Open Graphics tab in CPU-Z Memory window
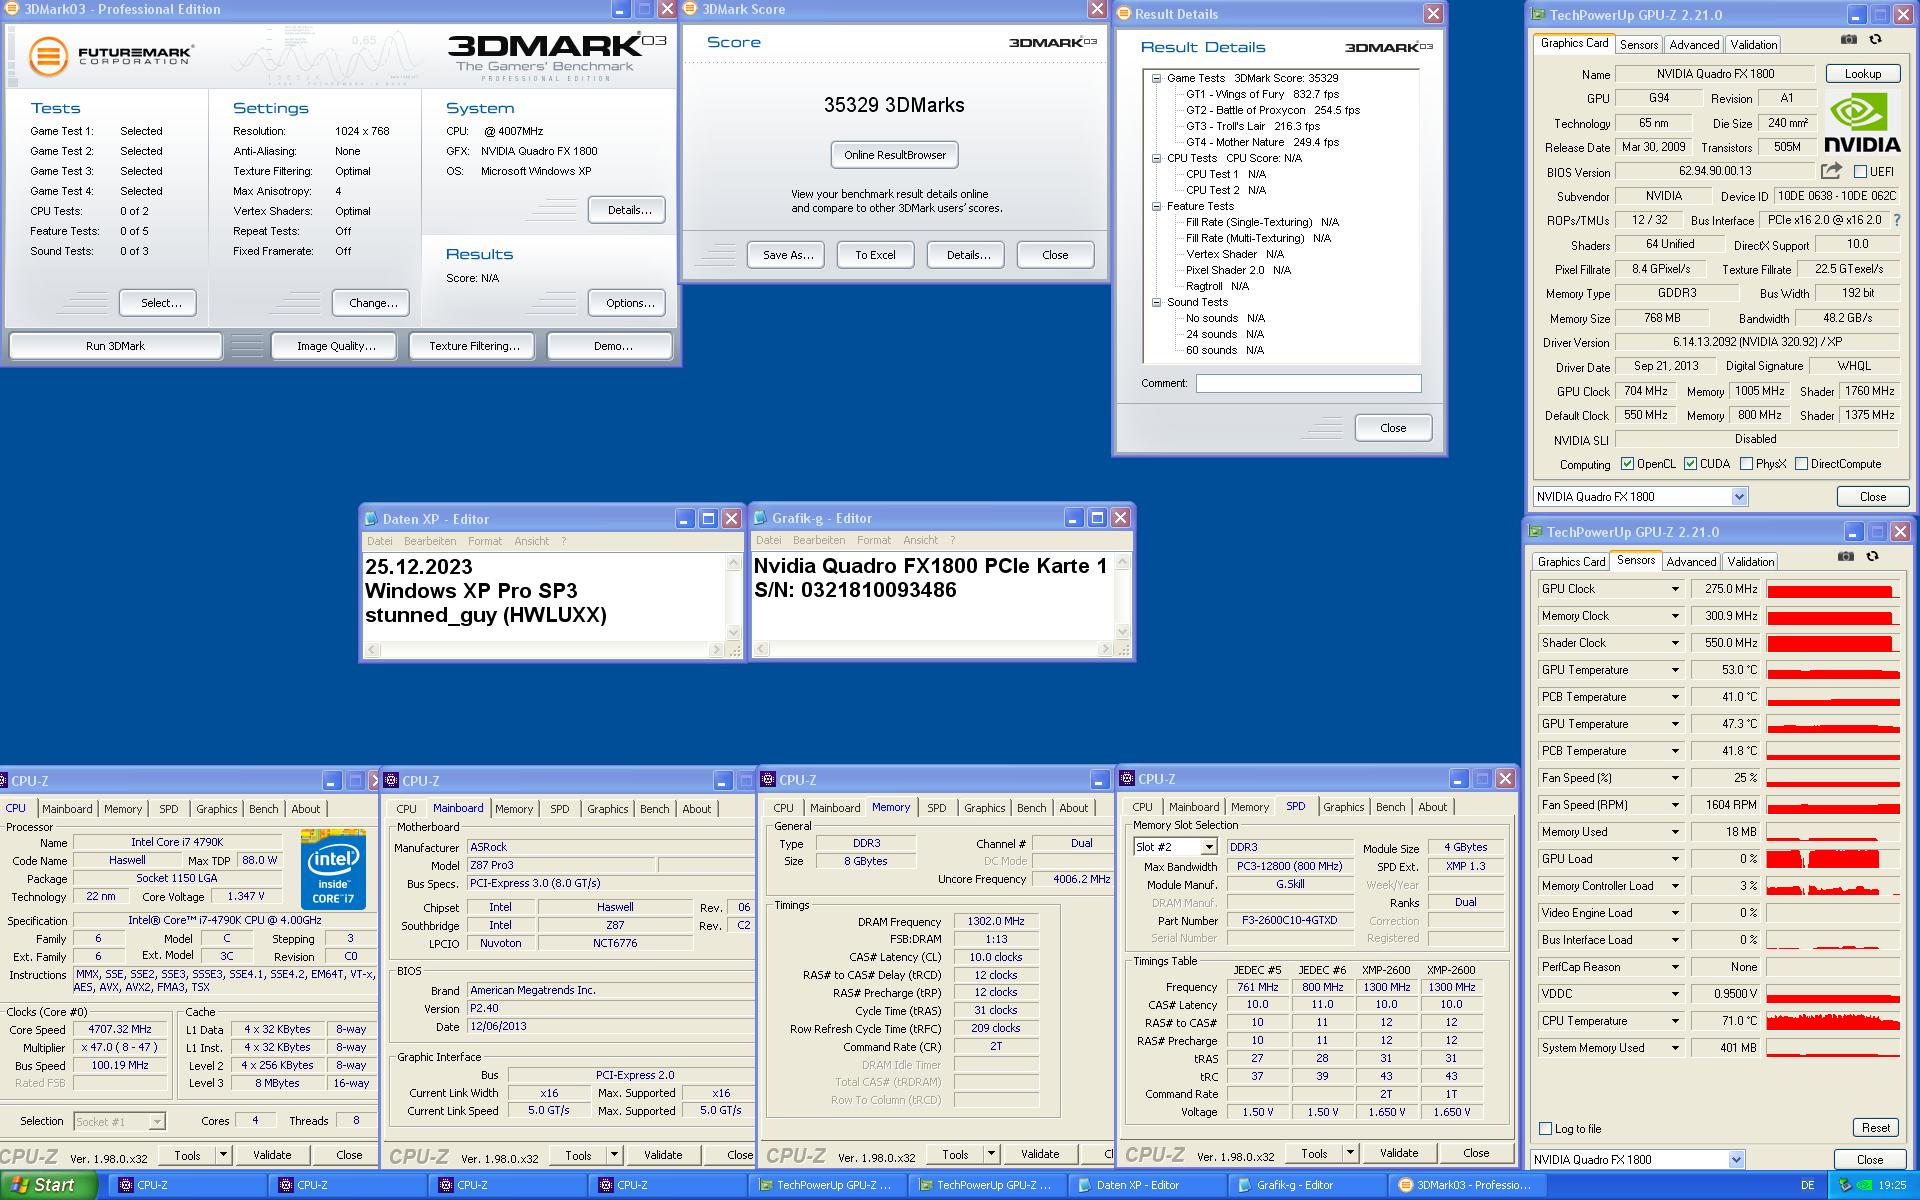This screenshot has width=1920, height=1200. coord(984,808)
